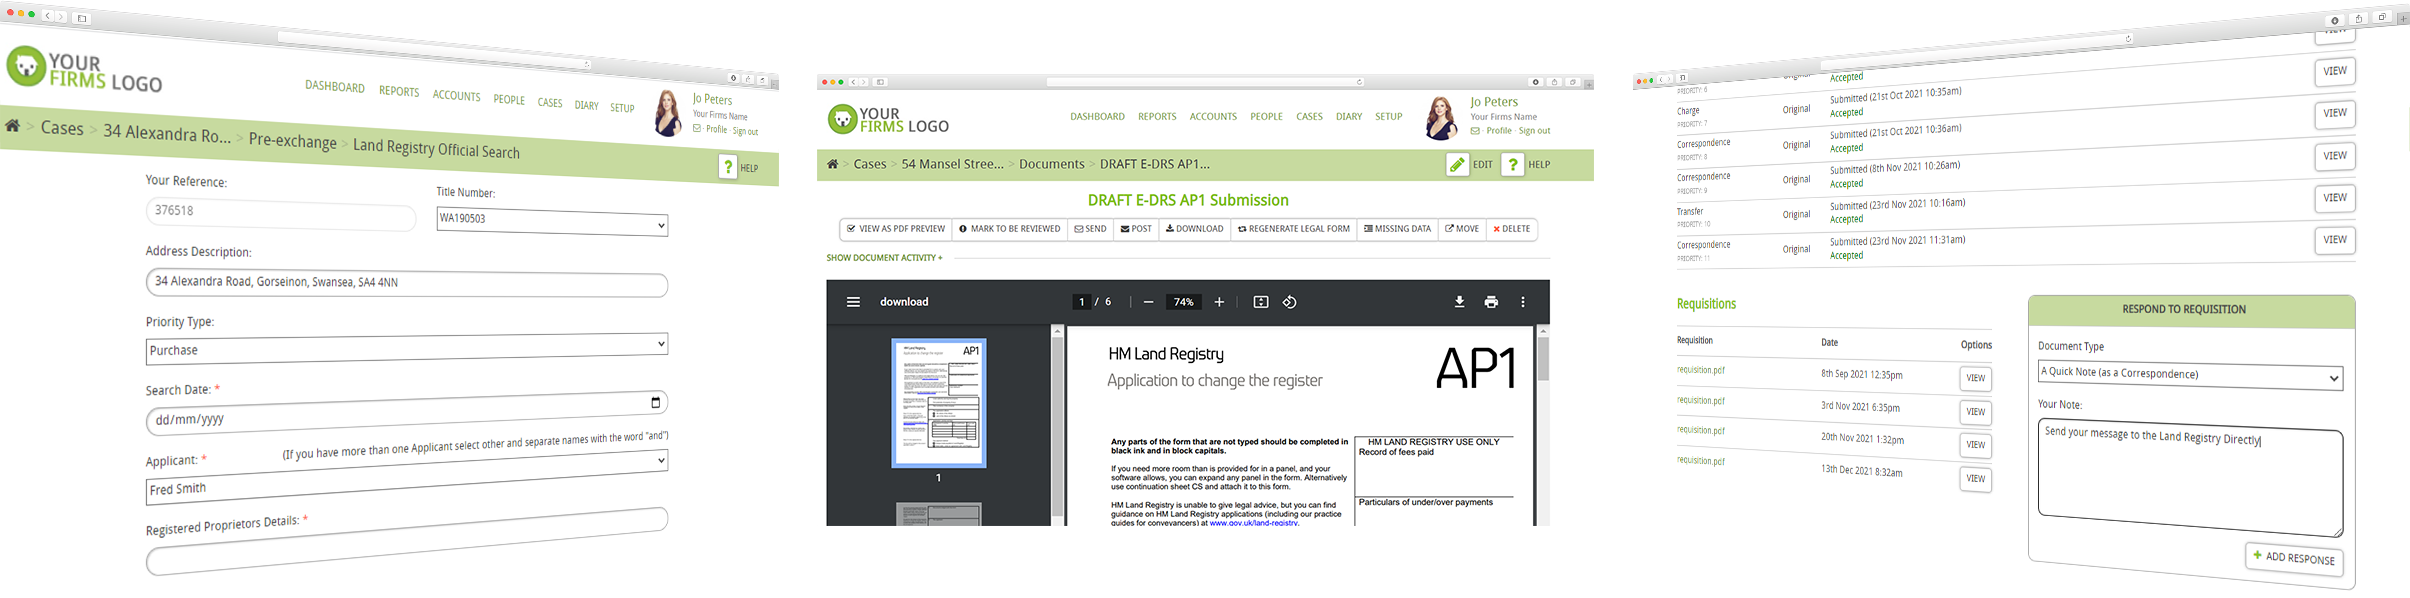Open Help question-mark icon on Official Search page

click(728, 167)
